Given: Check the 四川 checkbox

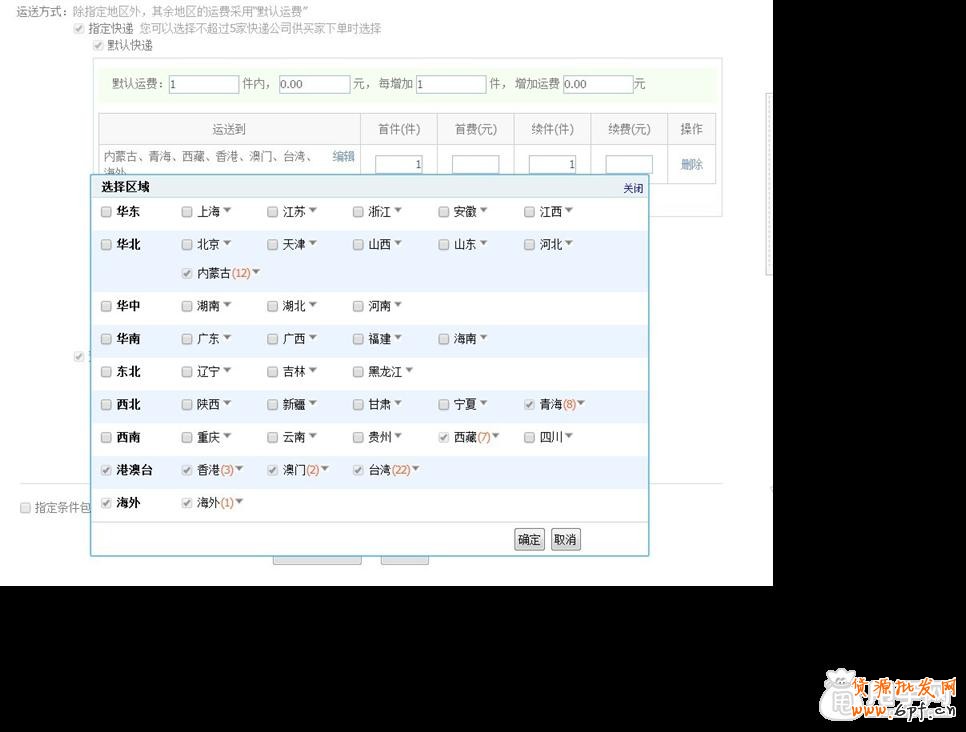Looking at the screenshot, I should coord(529,437).
